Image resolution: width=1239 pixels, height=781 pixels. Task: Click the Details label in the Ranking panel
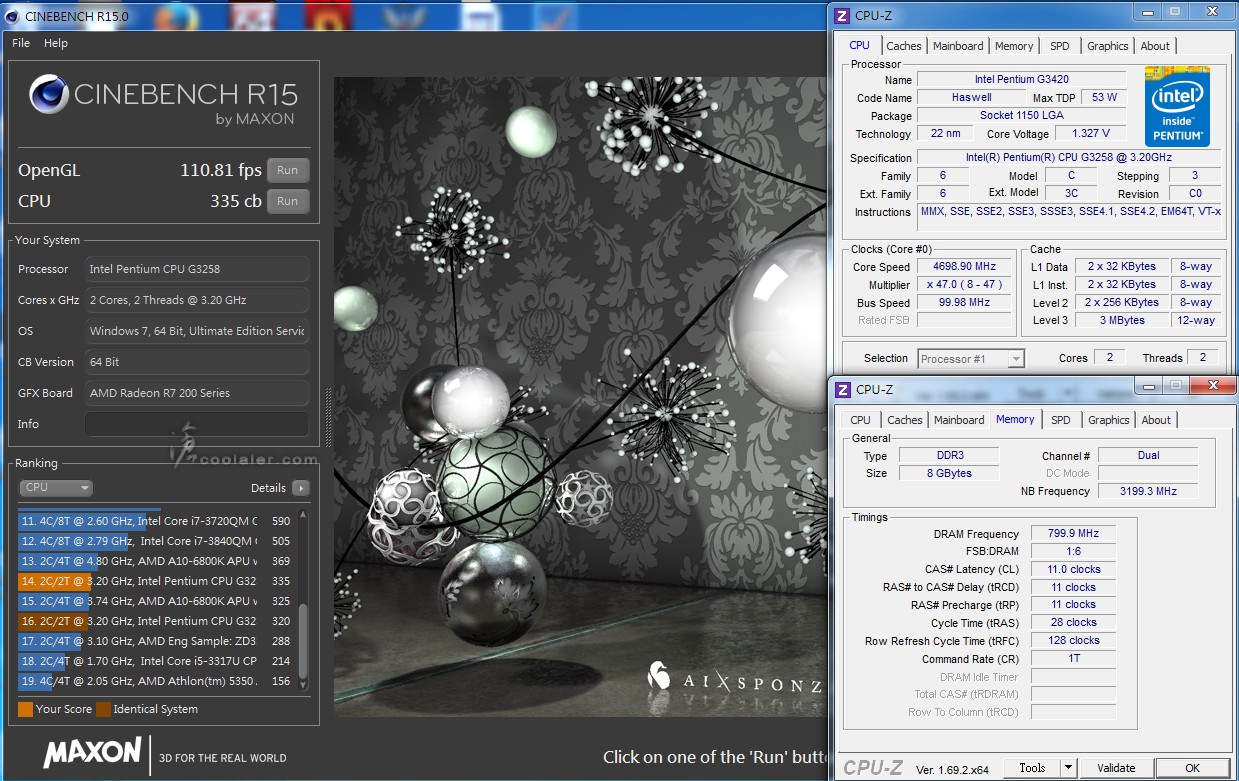268,488
